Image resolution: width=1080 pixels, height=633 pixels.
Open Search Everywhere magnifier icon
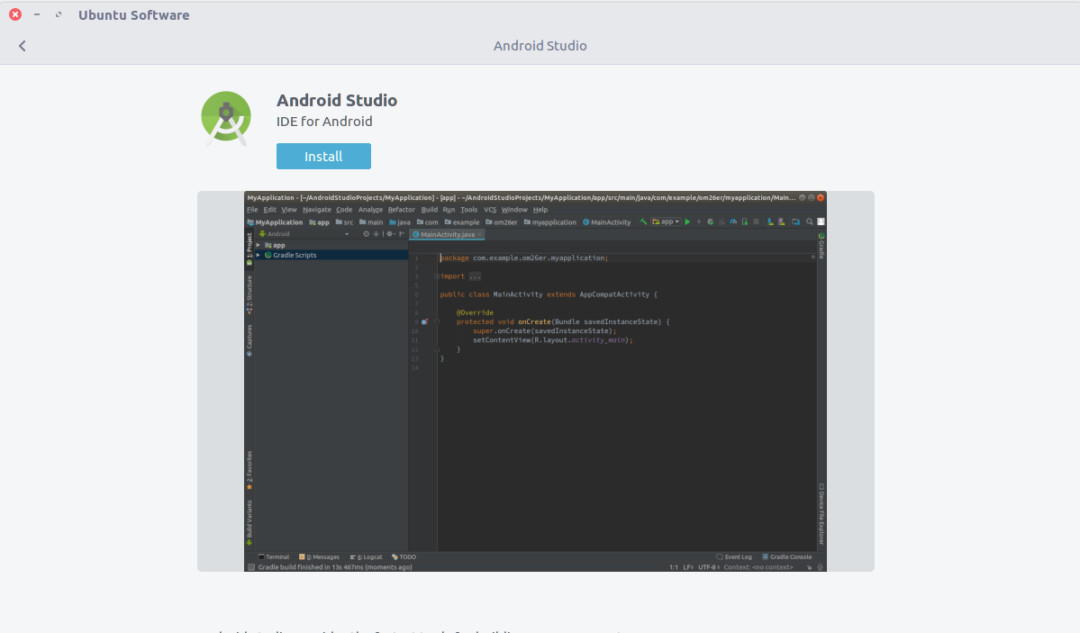pyautogui.click(x=810, y=222)
